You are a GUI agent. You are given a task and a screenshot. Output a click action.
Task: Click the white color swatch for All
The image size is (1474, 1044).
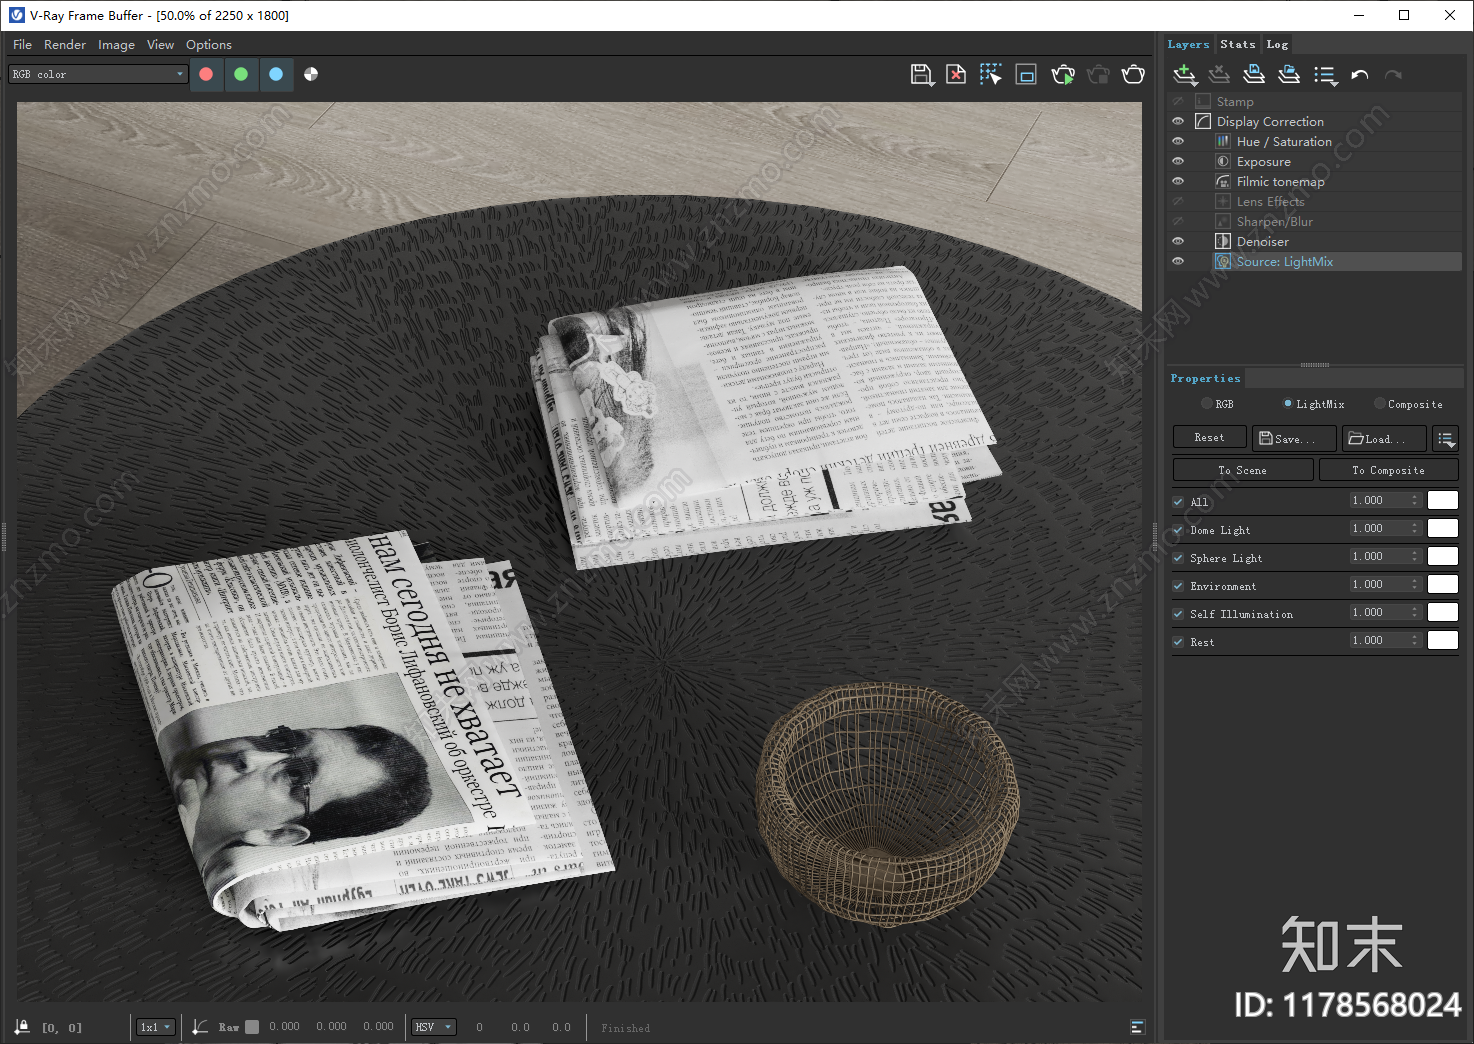click(x=1443, y=500)
